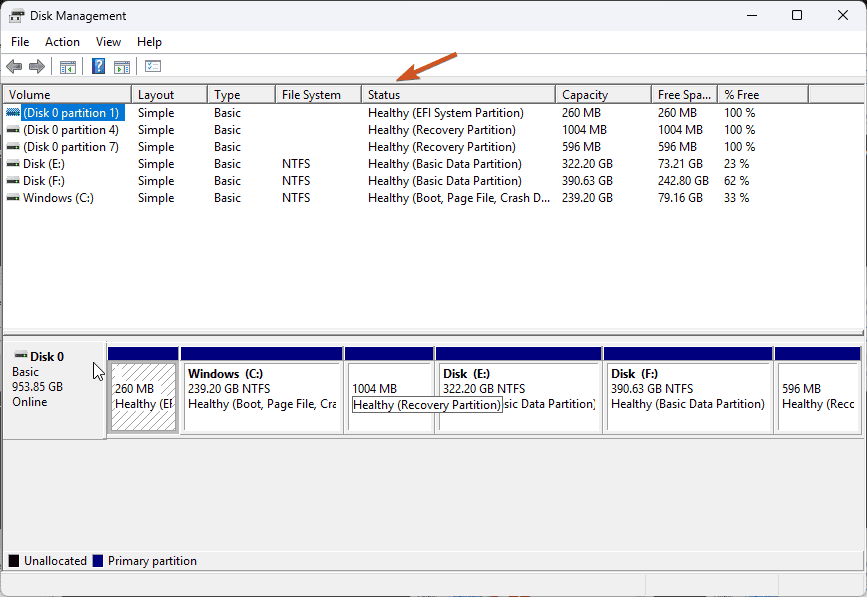Sort by File System column header
The height and width of the screenshot is (597, 867).
(318, 95)
